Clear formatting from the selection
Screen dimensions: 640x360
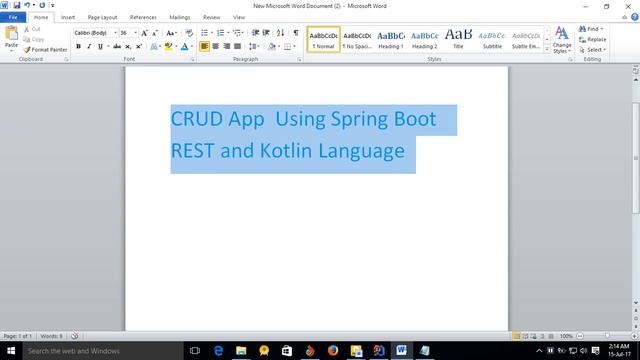click(x=189, y=33)
